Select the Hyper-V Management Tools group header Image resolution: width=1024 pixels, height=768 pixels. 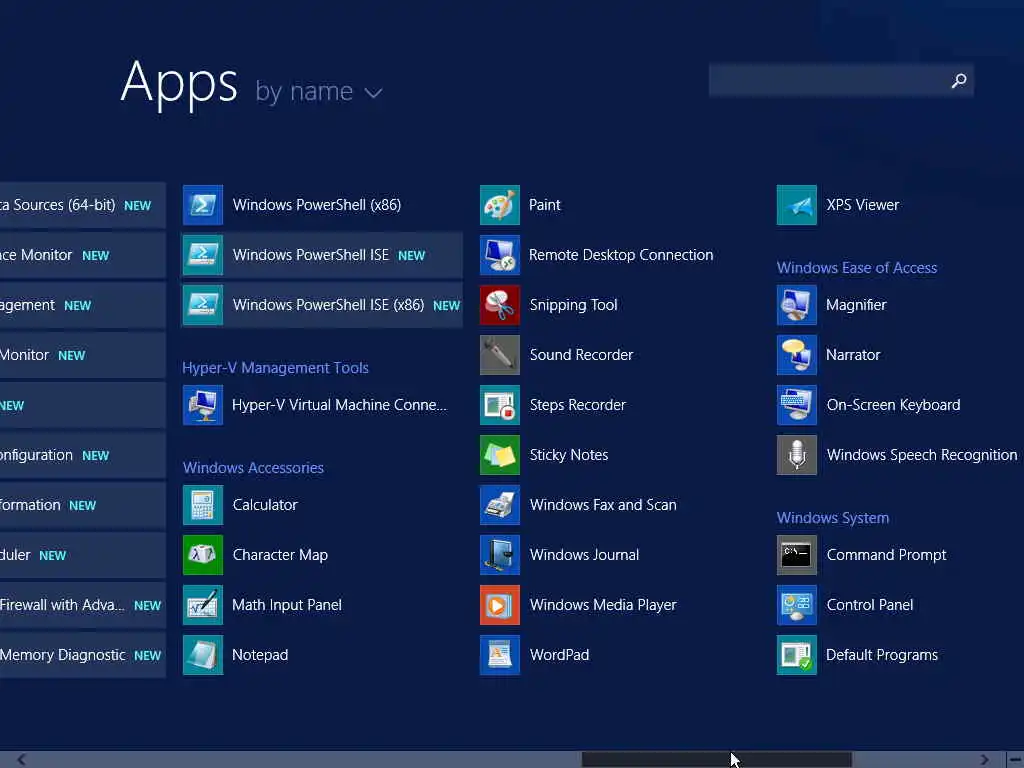[x=276, y=368]
